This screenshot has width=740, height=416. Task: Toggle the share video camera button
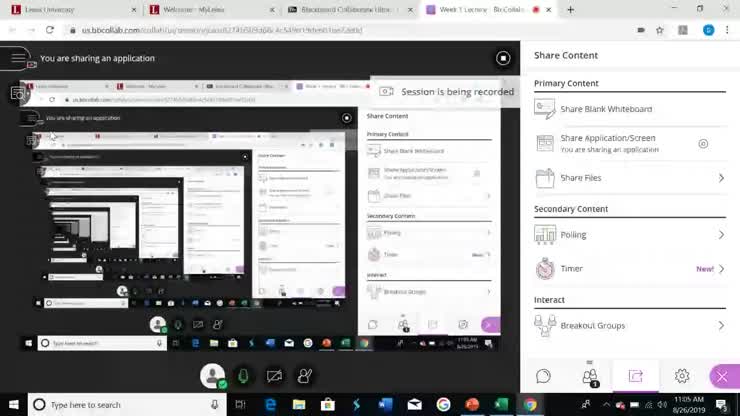pos(274,376)
